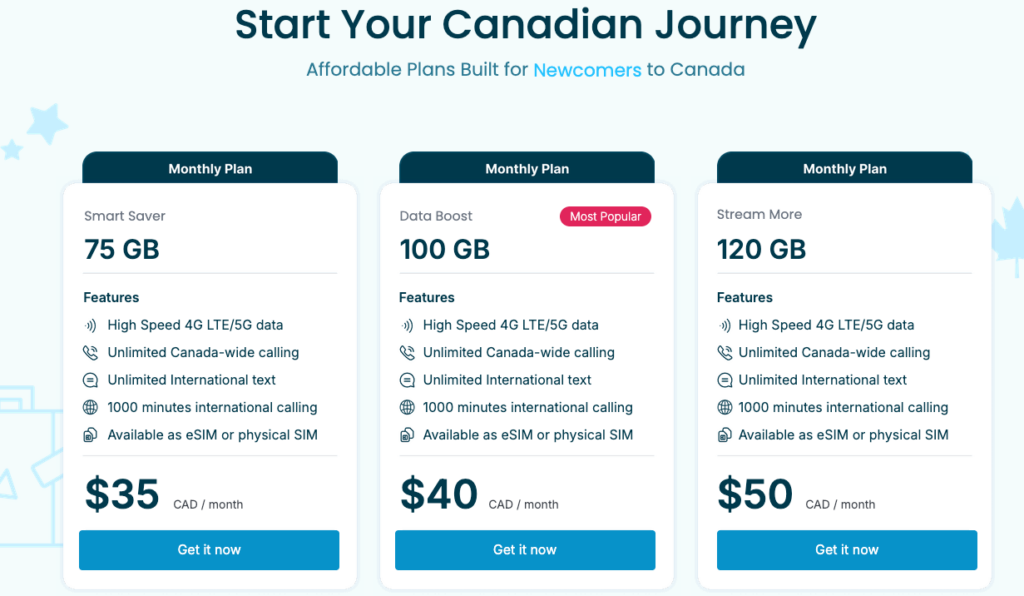Click the SIM card icon in Data Boost plan
Image resolution: width=1024 pixels, height=596 pixels.
point(407,435)
